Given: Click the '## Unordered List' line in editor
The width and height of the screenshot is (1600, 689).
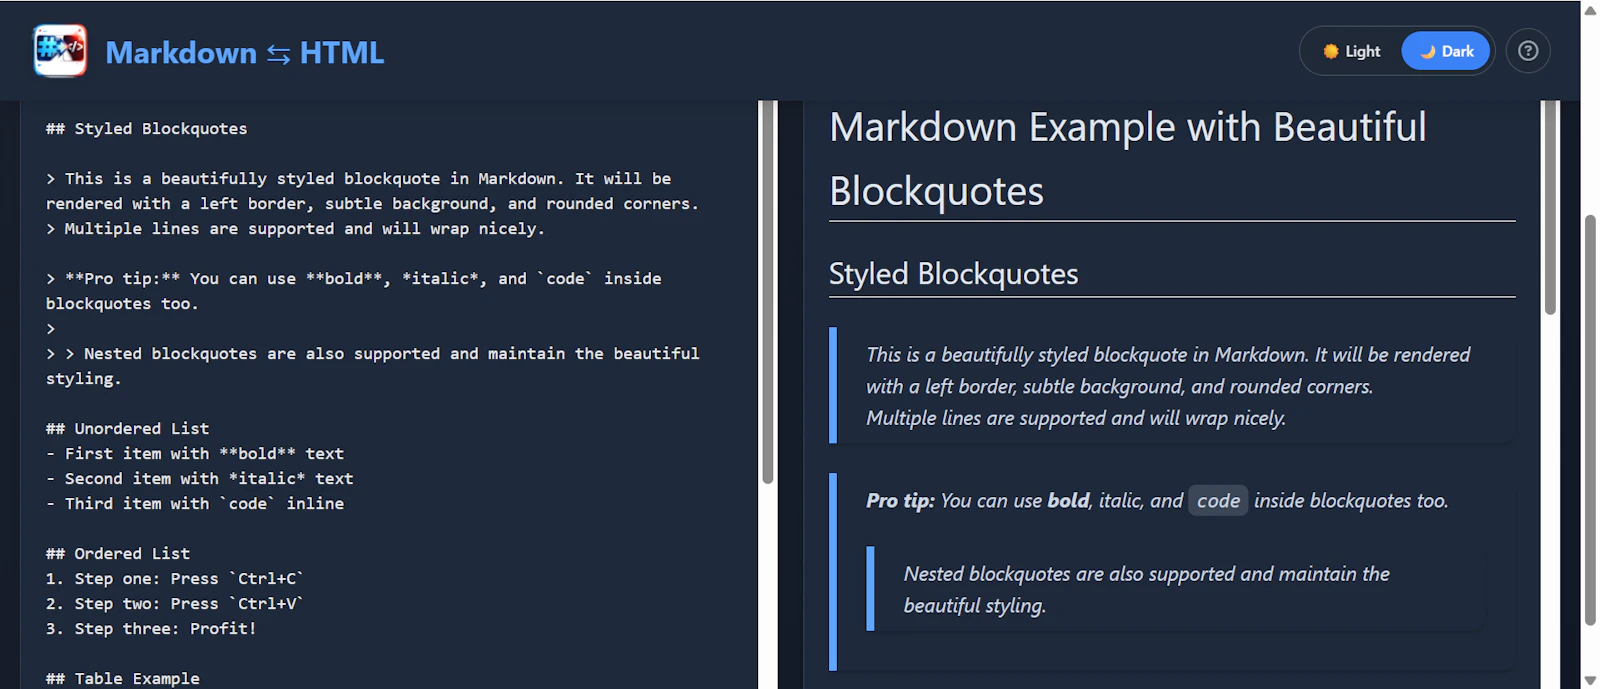Looking at the screenshot, I should [x=127, y=429].
